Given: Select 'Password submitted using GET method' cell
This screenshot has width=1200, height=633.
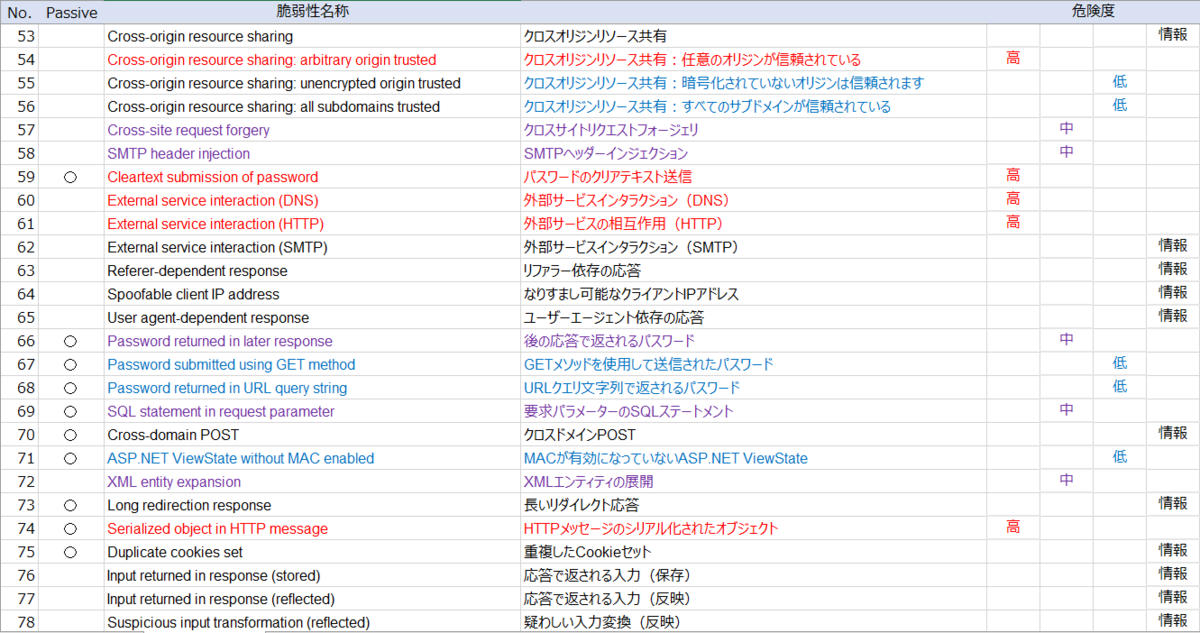Looking at the screenshot, I should (x=312, y=365).
